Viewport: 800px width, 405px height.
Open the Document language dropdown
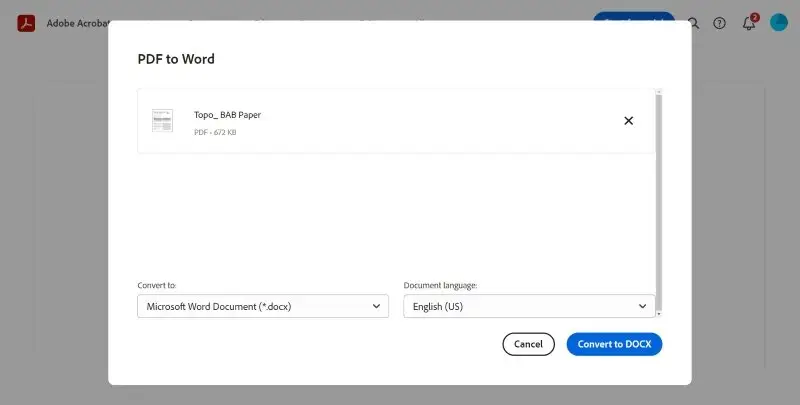point(529,306)
